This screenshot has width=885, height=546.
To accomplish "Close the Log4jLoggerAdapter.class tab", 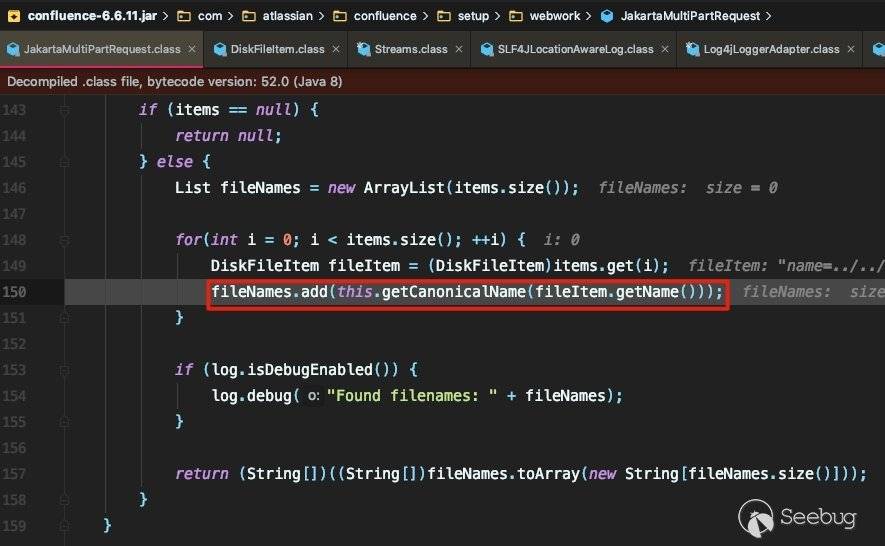I will click(851, 49).
